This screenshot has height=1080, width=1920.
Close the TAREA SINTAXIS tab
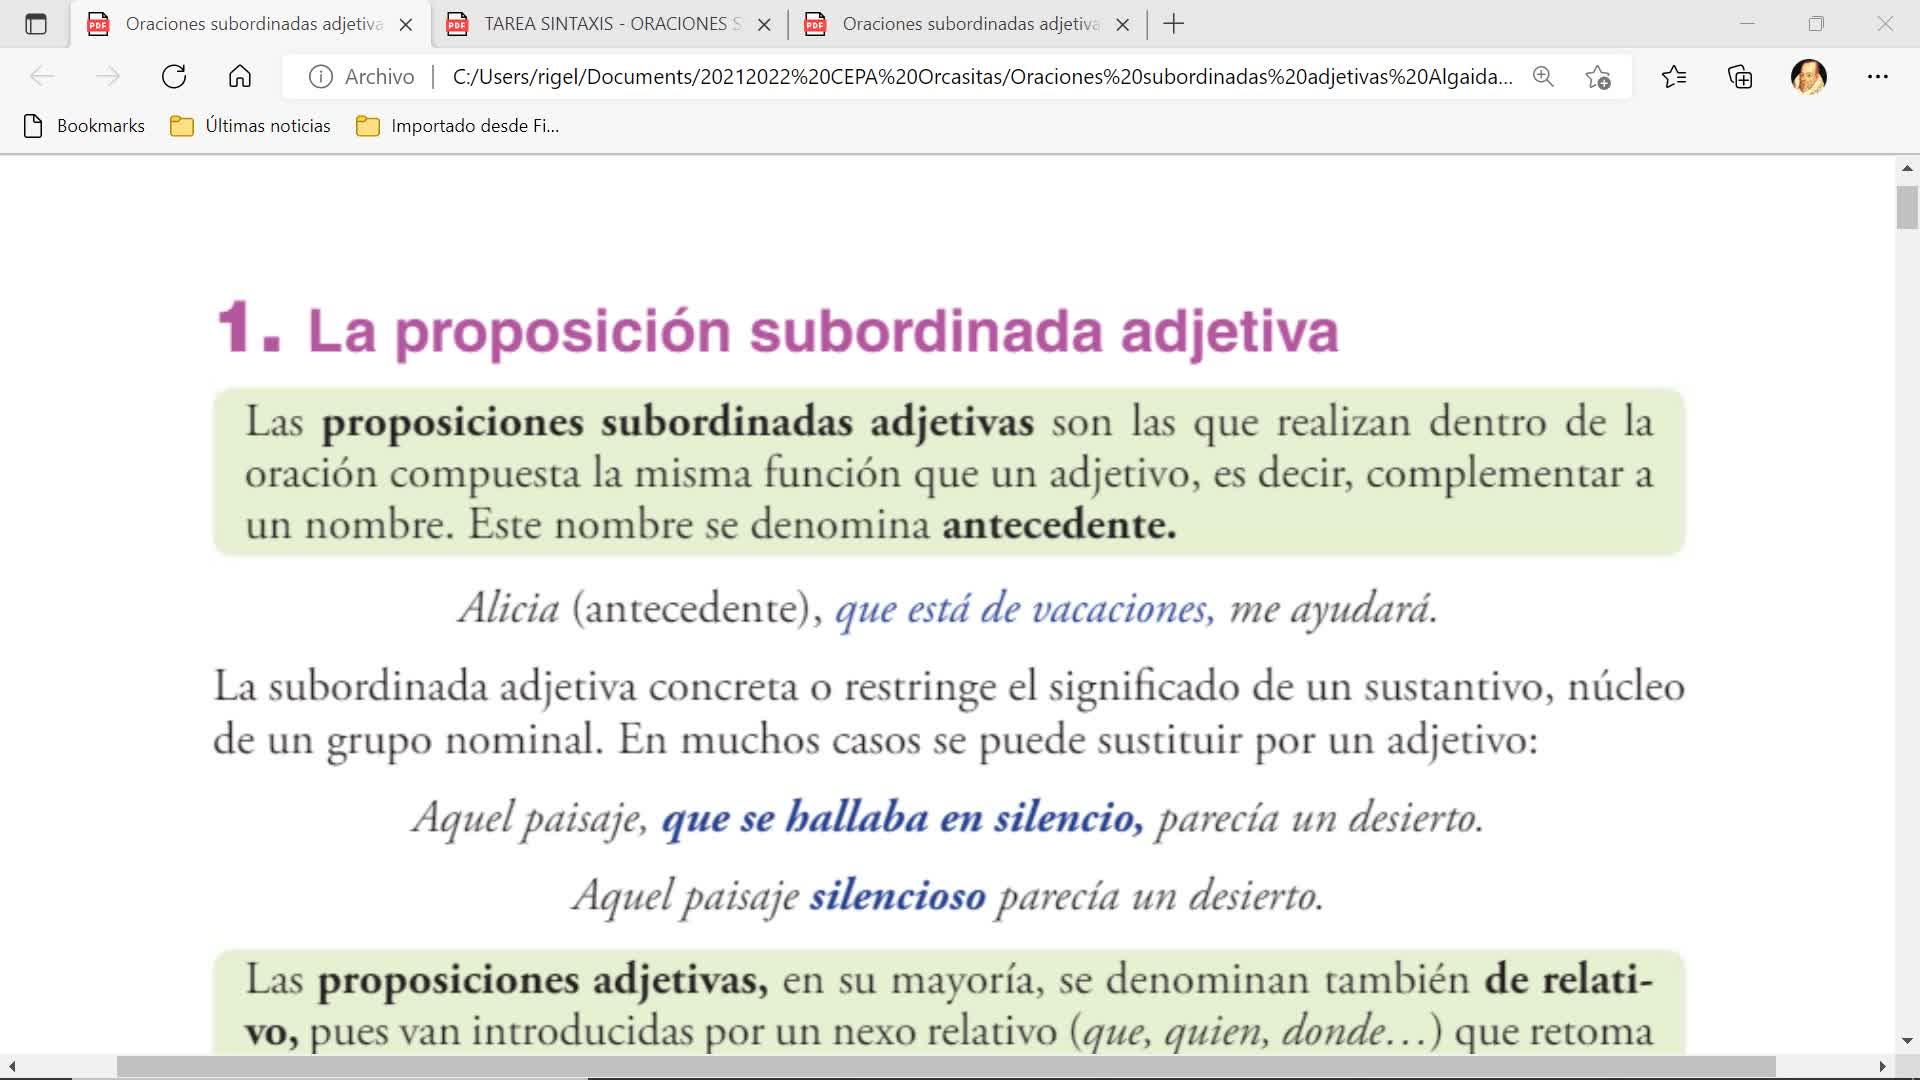pos(764,25)
